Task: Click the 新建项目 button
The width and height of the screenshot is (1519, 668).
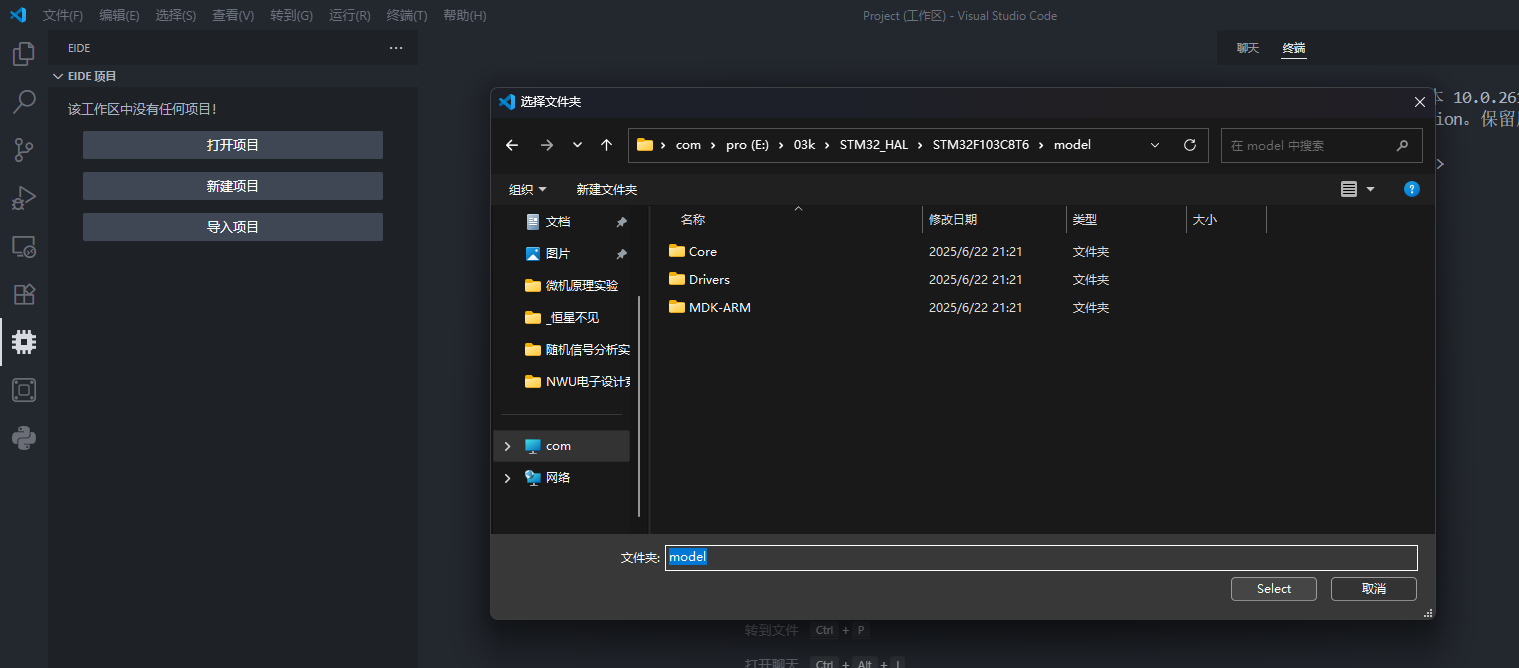Action: click(x=232, y=186)
